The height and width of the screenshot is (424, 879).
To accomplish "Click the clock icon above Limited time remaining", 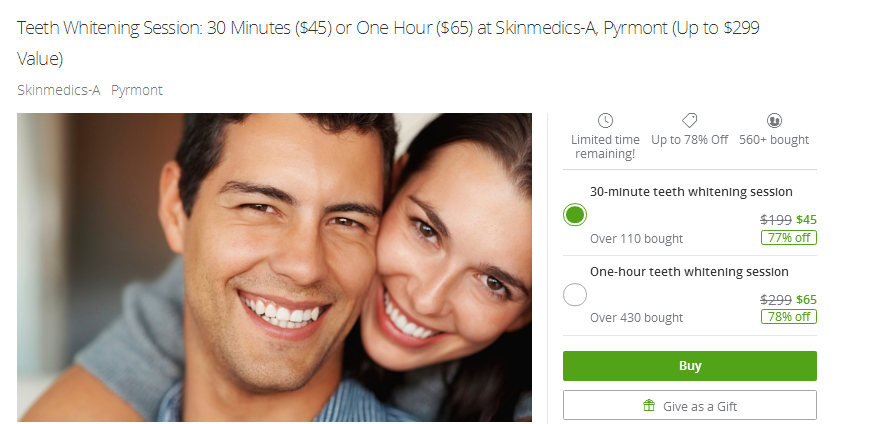I will tap(605, 121).
